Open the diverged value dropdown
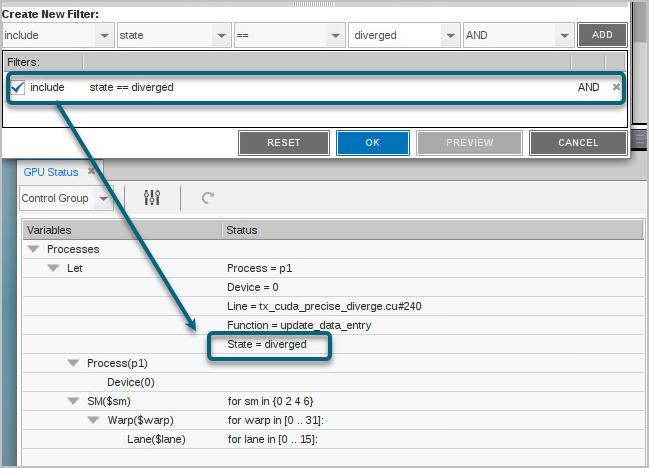The height and width of the screenshot is (468, 649). tap(450, 35)
